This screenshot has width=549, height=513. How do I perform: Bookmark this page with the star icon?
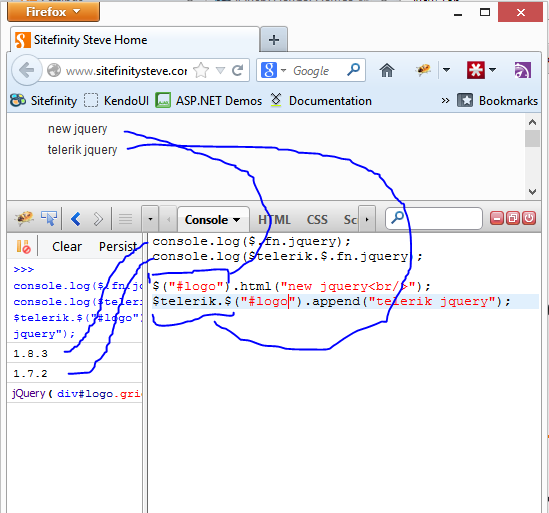tap(201, 70)
